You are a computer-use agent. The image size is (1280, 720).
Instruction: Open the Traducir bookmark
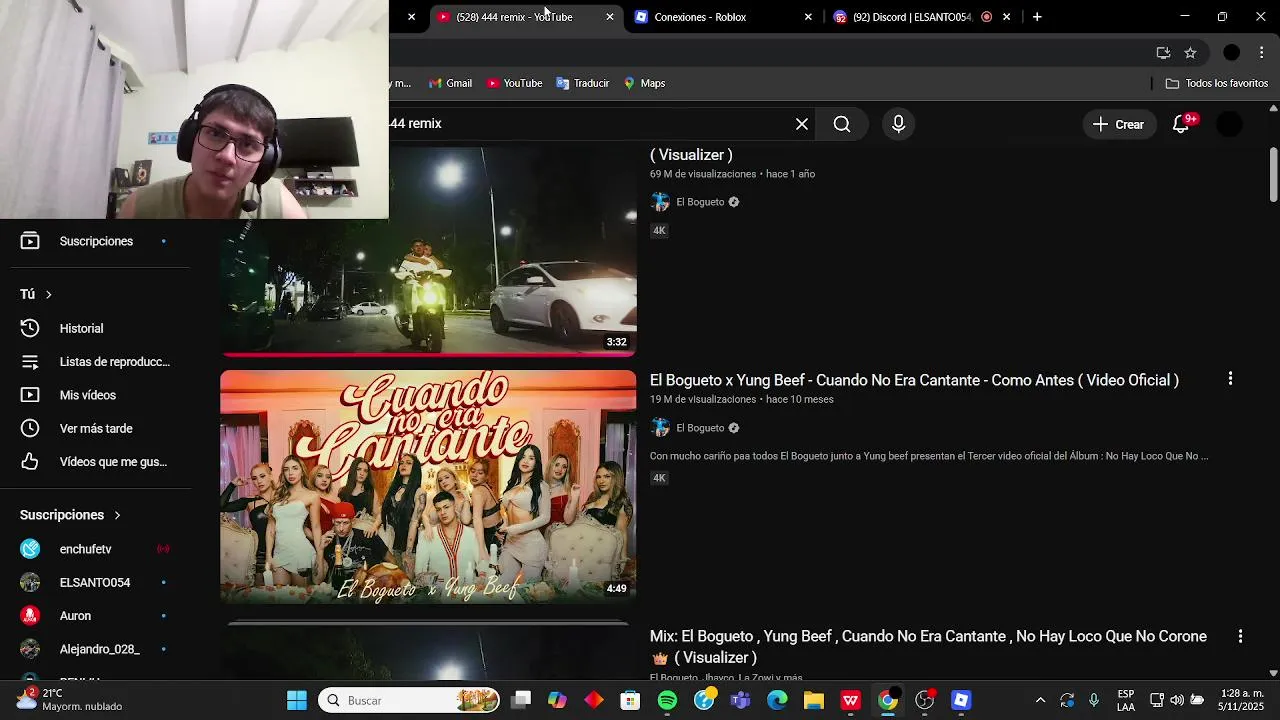(583, 83)
